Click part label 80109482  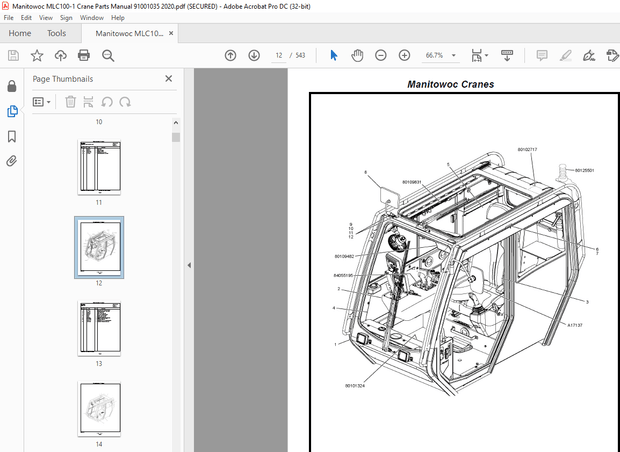tap(344, 256)
